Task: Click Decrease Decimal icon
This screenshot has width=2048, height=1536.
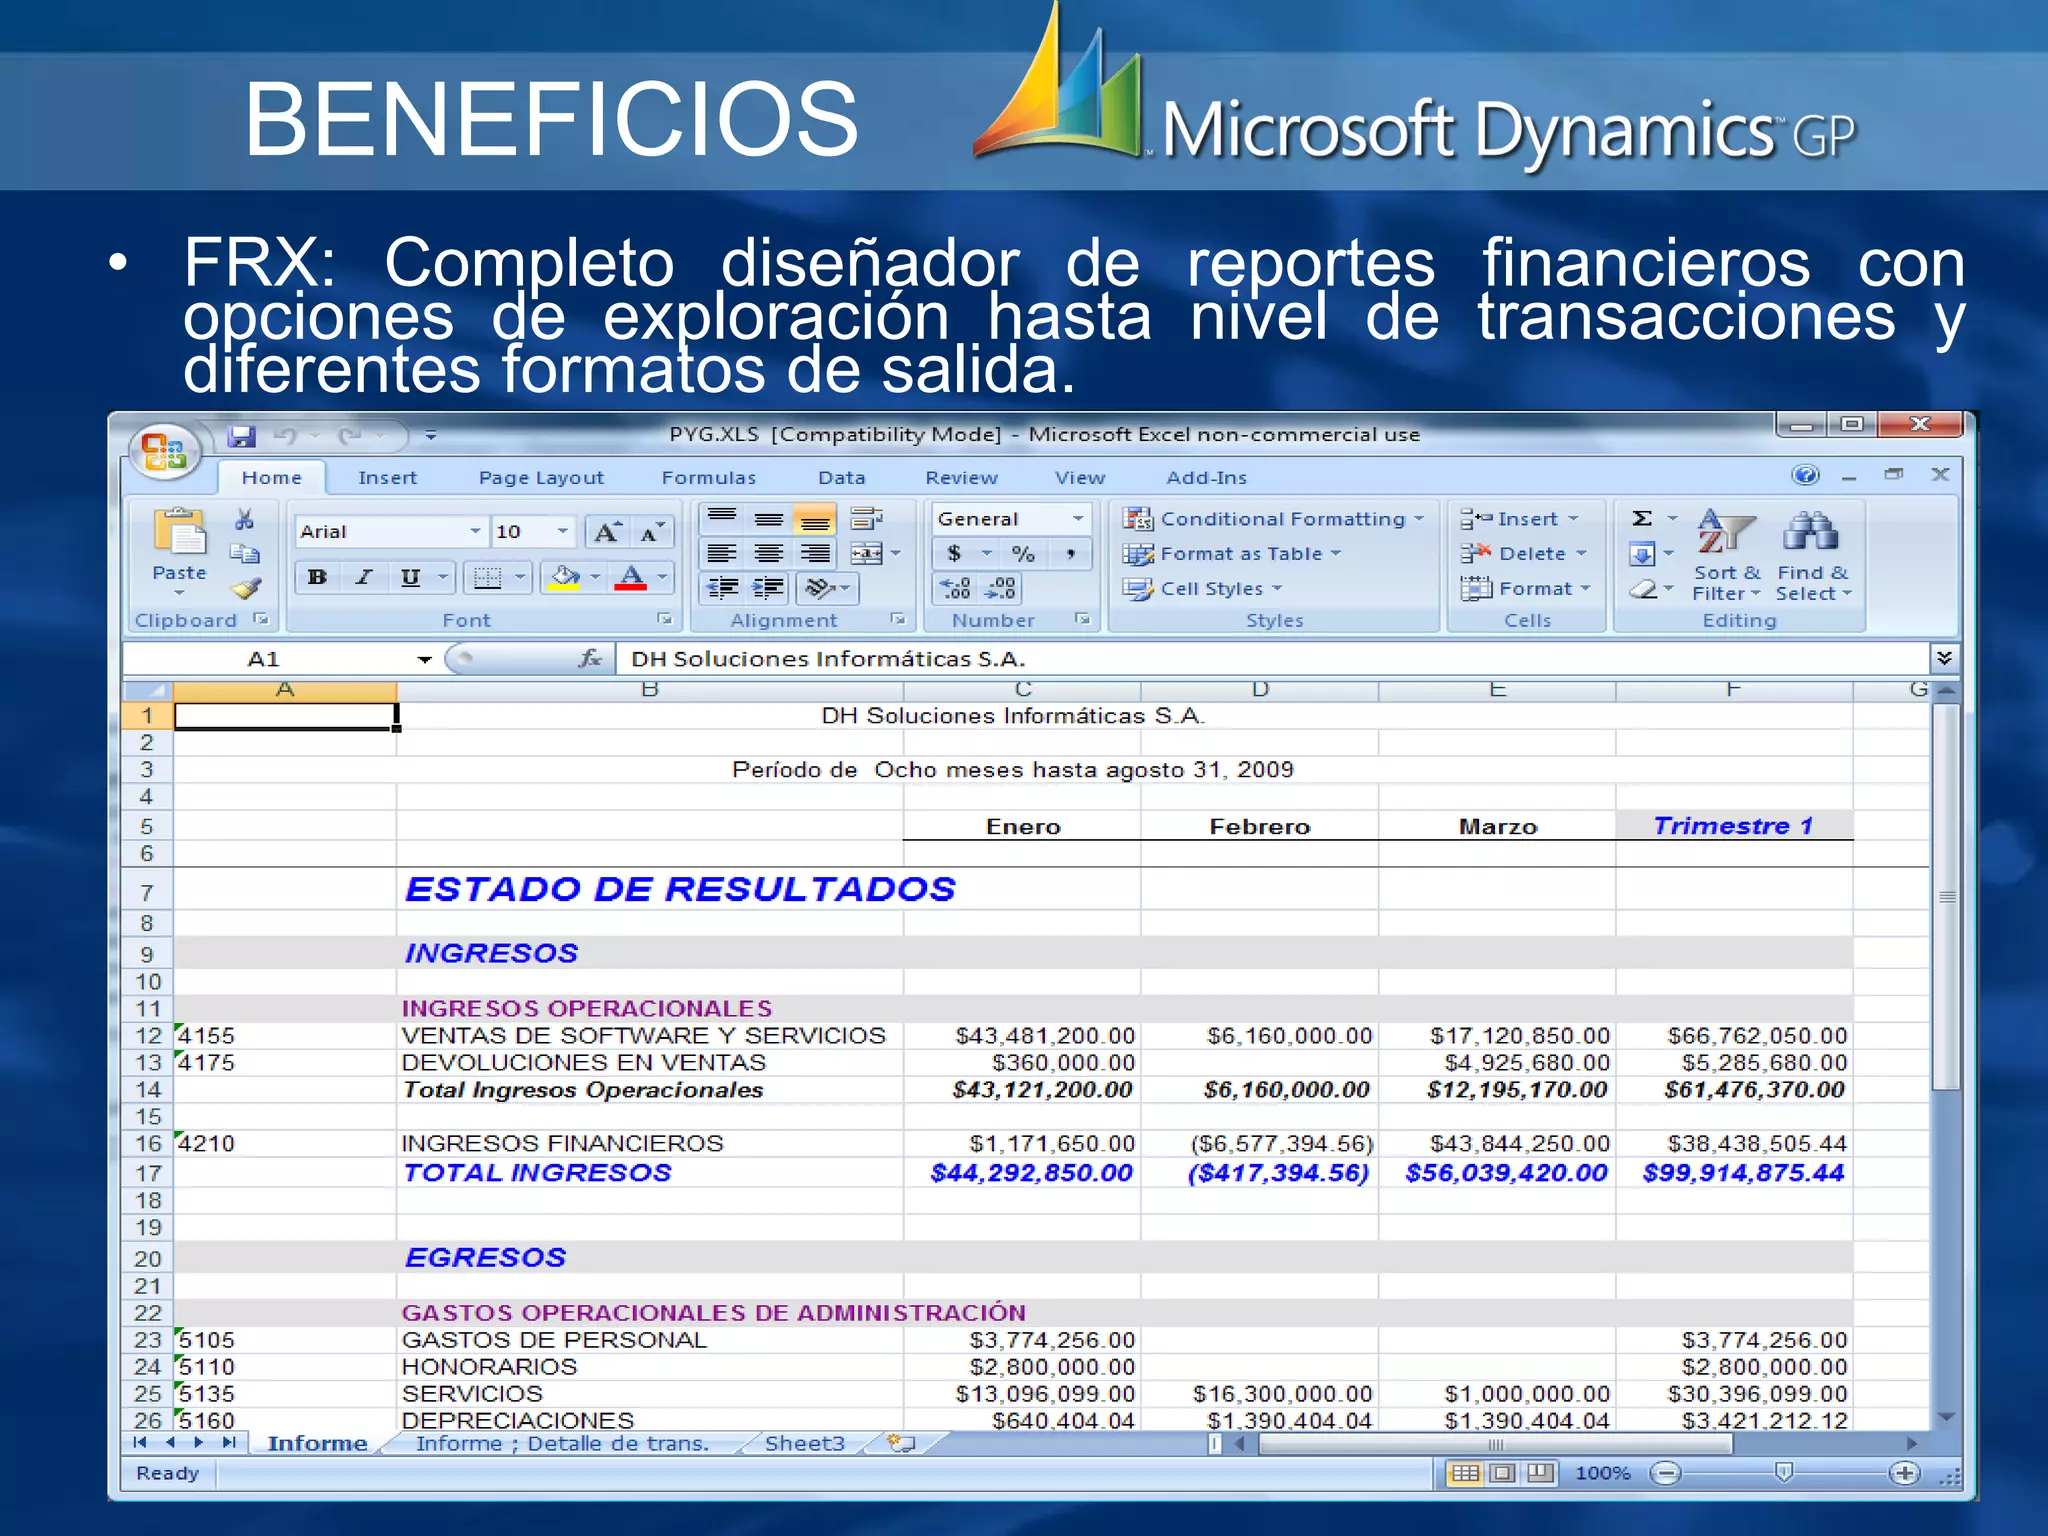Action: [x=1001, y=588]
